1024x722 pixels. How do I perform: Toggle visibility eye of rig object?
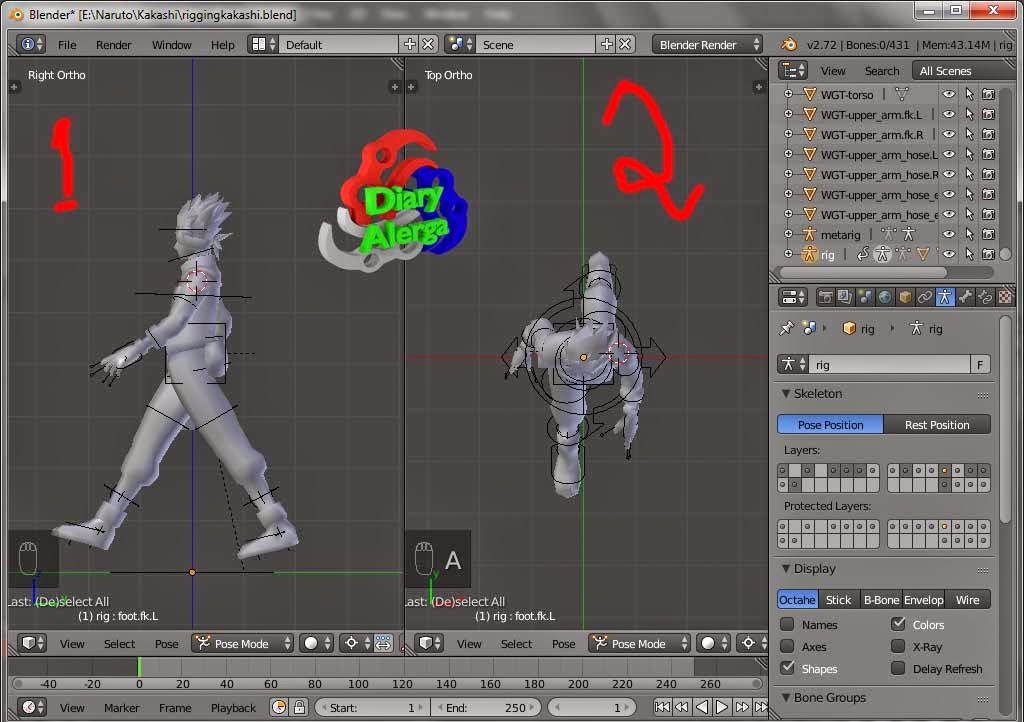click(949, 254)
